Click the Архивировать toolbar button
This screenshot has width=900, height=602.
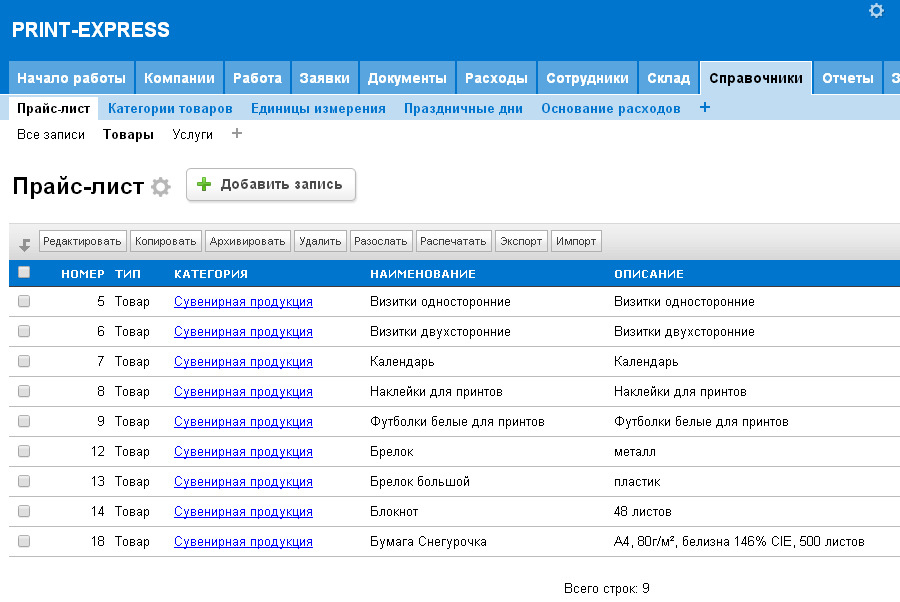247,241
